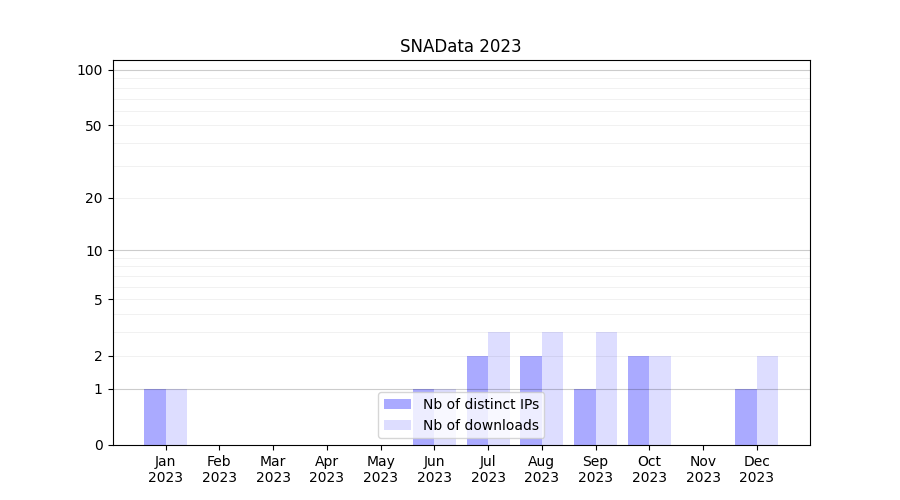900x500 pixels.
Task: Select the 'Nb of distinct IPs' legend label
Action: (x=480, y=404)
